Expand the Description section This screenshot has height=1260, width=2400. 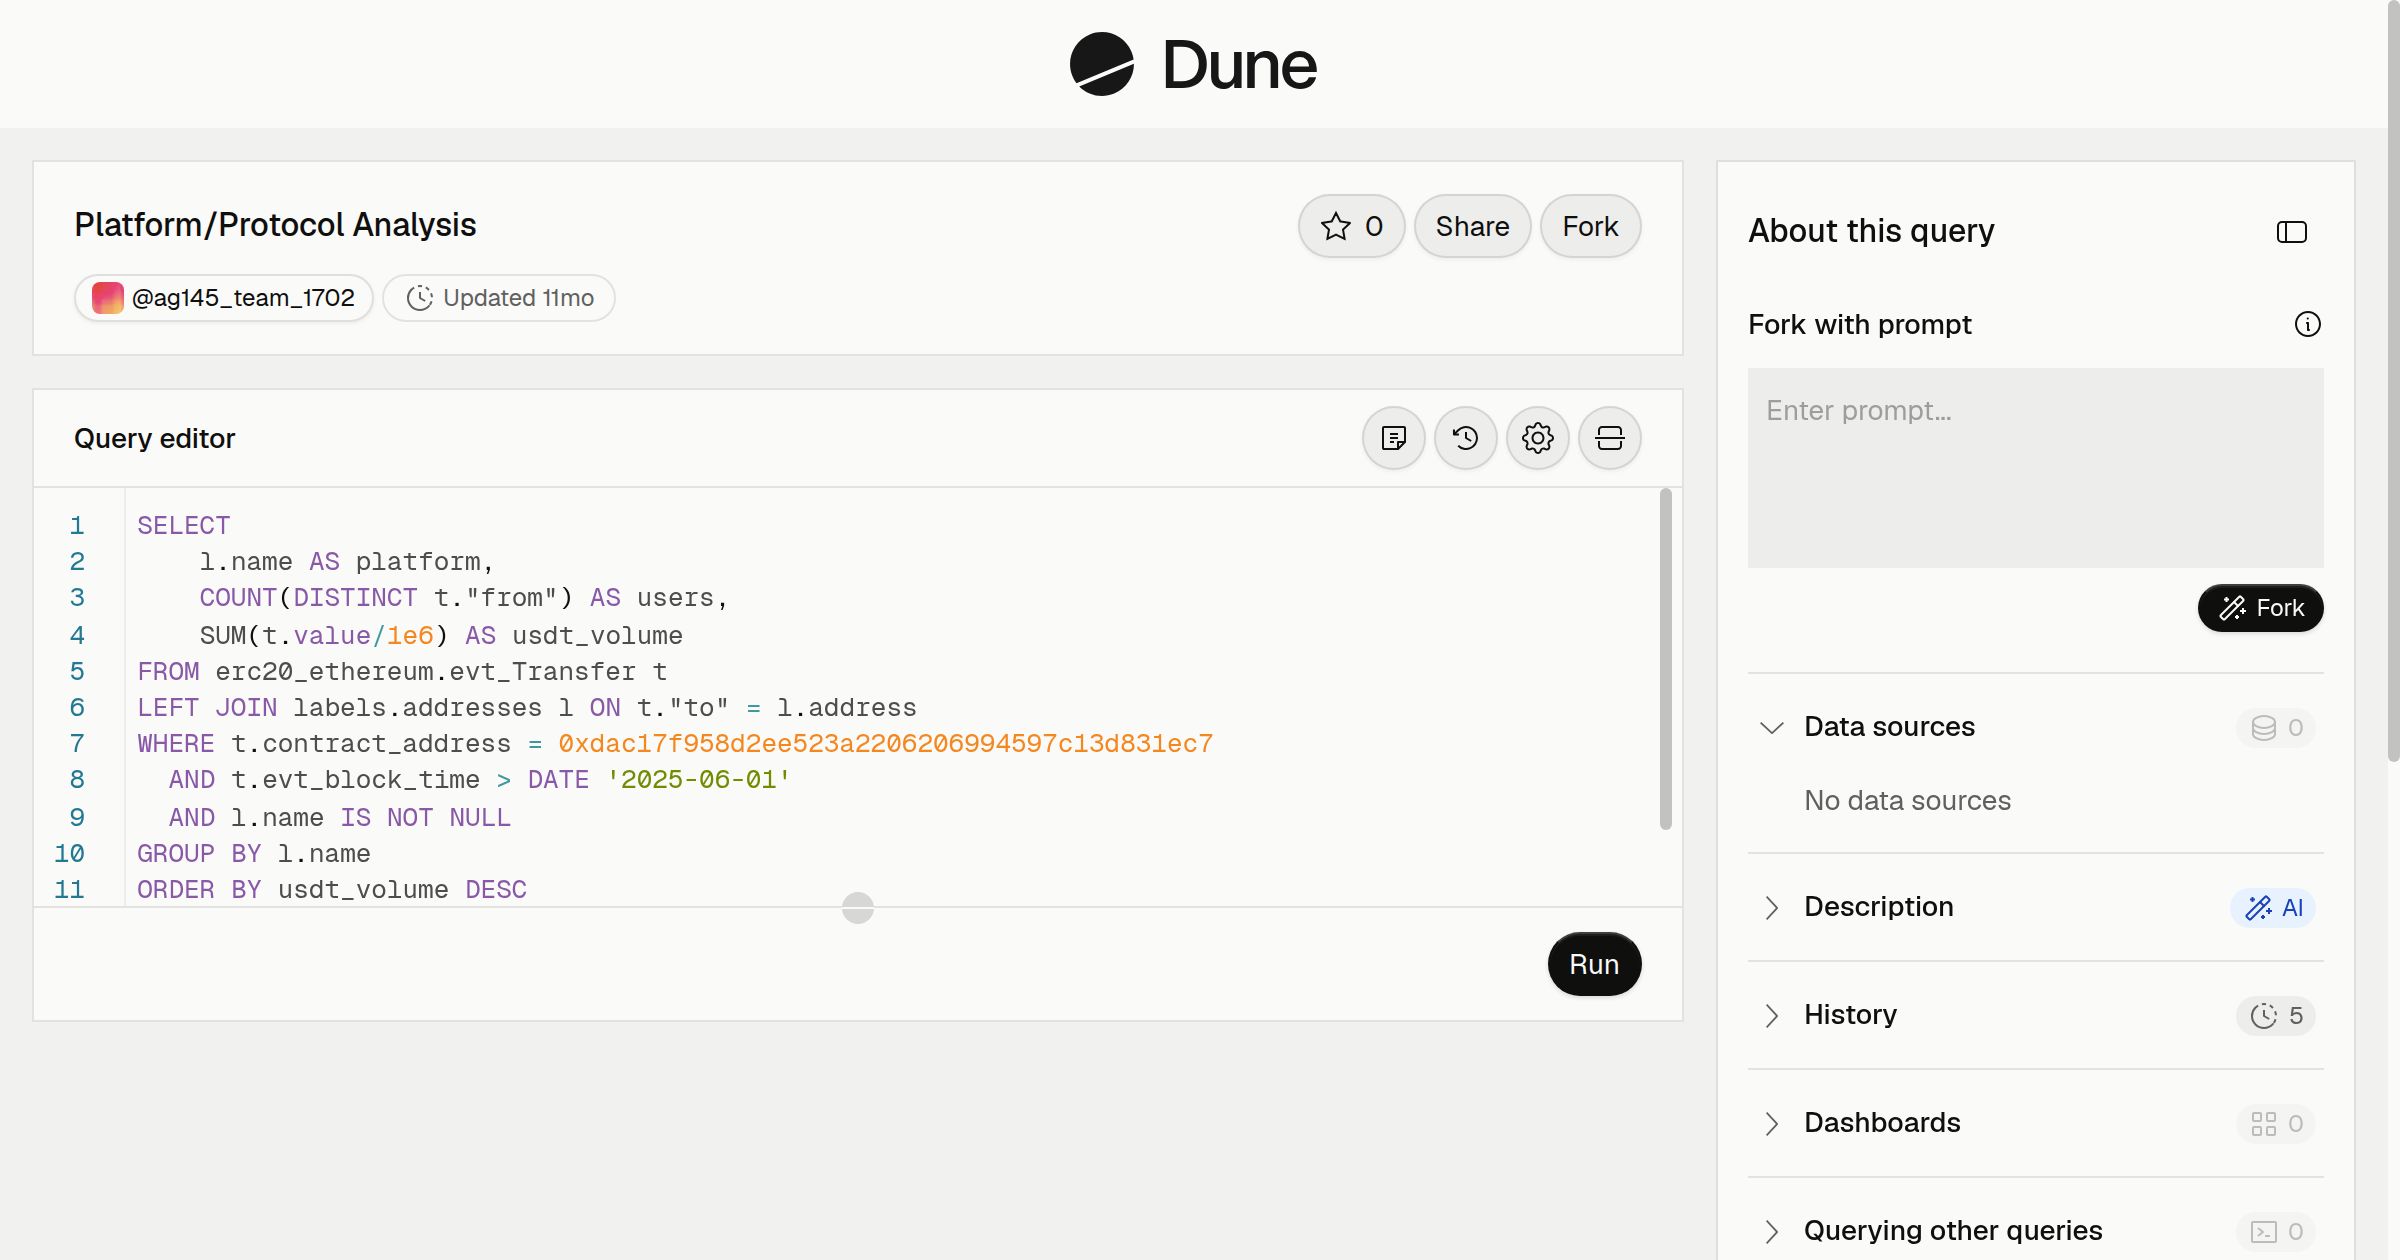[x=1772, y=907]
